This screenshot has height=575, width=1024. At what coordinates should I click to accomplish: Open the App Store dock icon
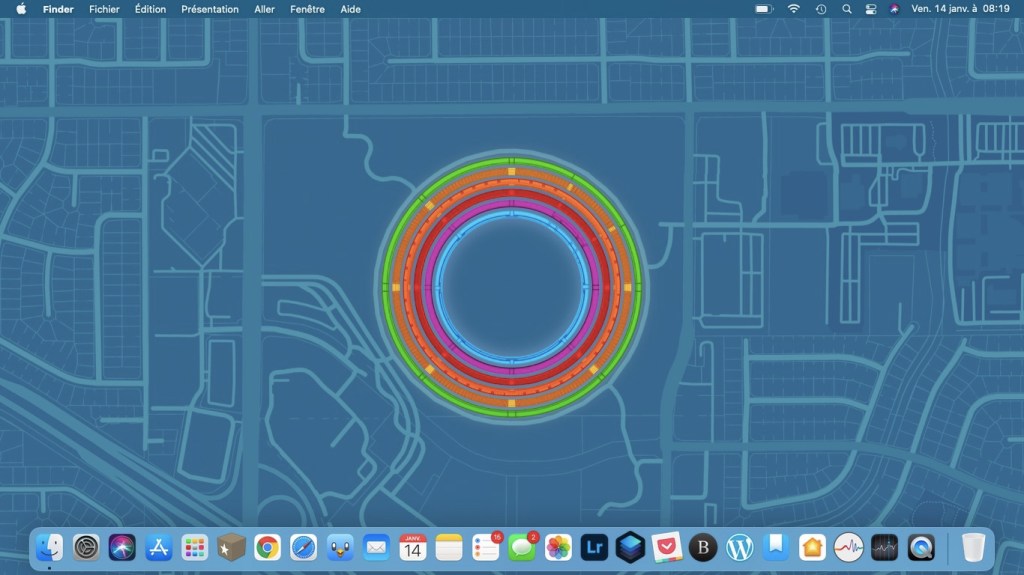(158, 547)
